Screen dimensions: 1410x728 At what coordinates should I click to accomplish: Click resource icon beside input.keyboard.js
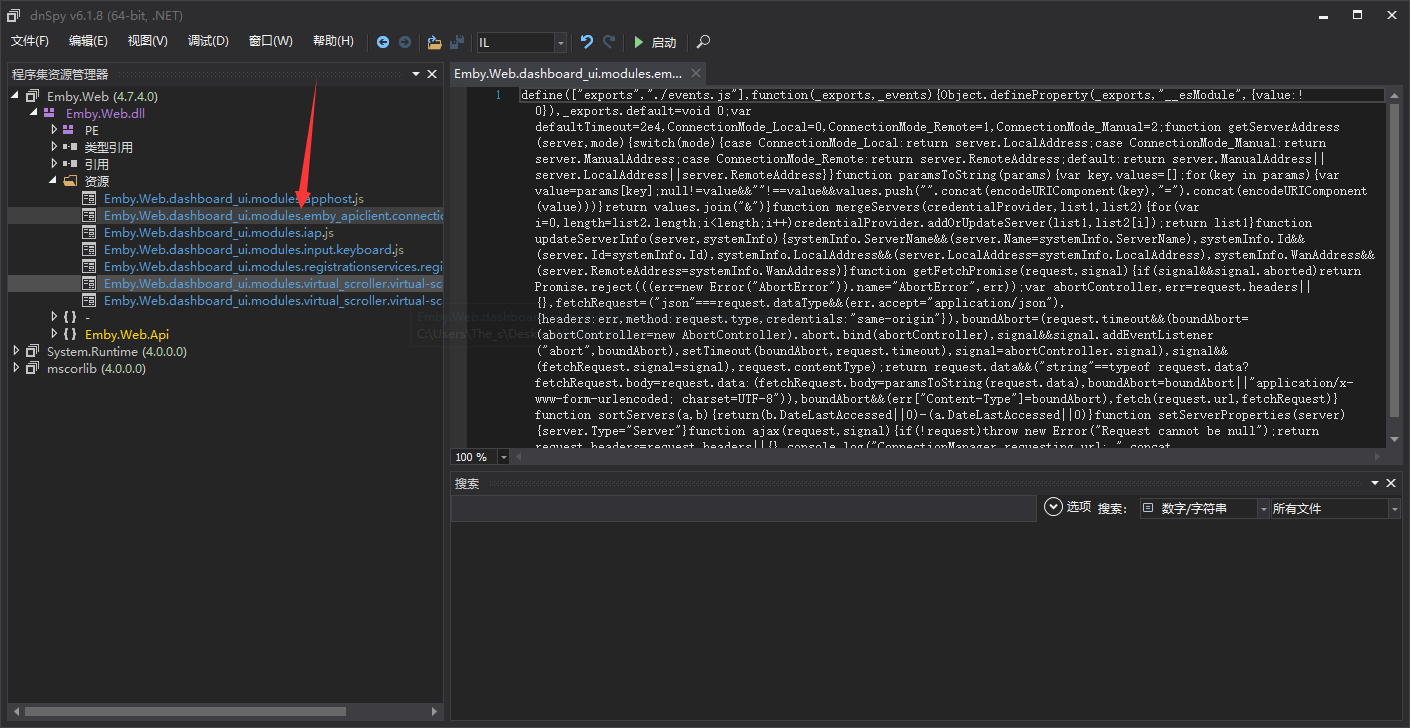click(x=89, y=249)
